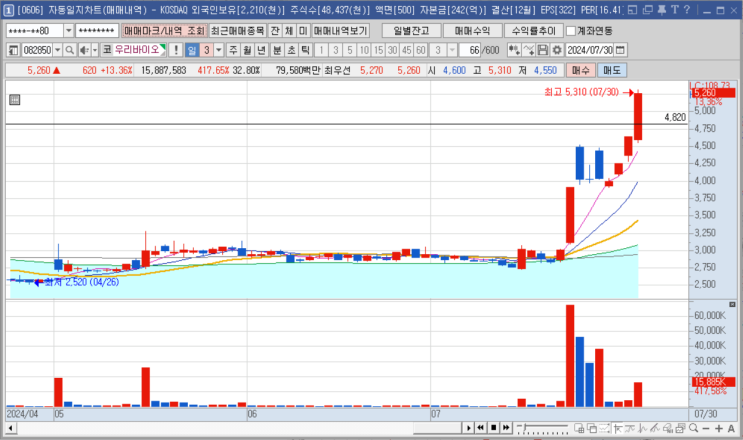Click the data grid icon on chart

coord(15,100)
